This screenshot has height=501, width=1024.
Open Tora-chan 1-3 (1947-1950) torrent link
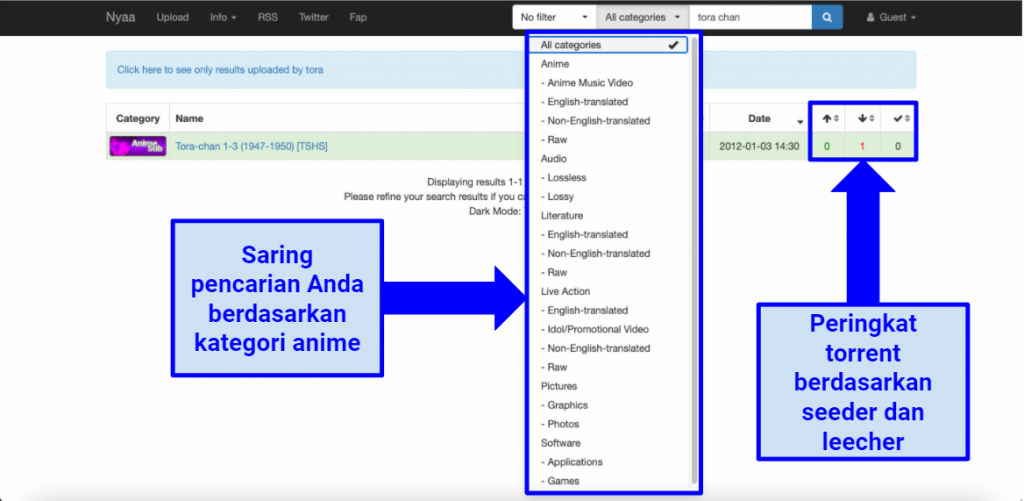251,147
